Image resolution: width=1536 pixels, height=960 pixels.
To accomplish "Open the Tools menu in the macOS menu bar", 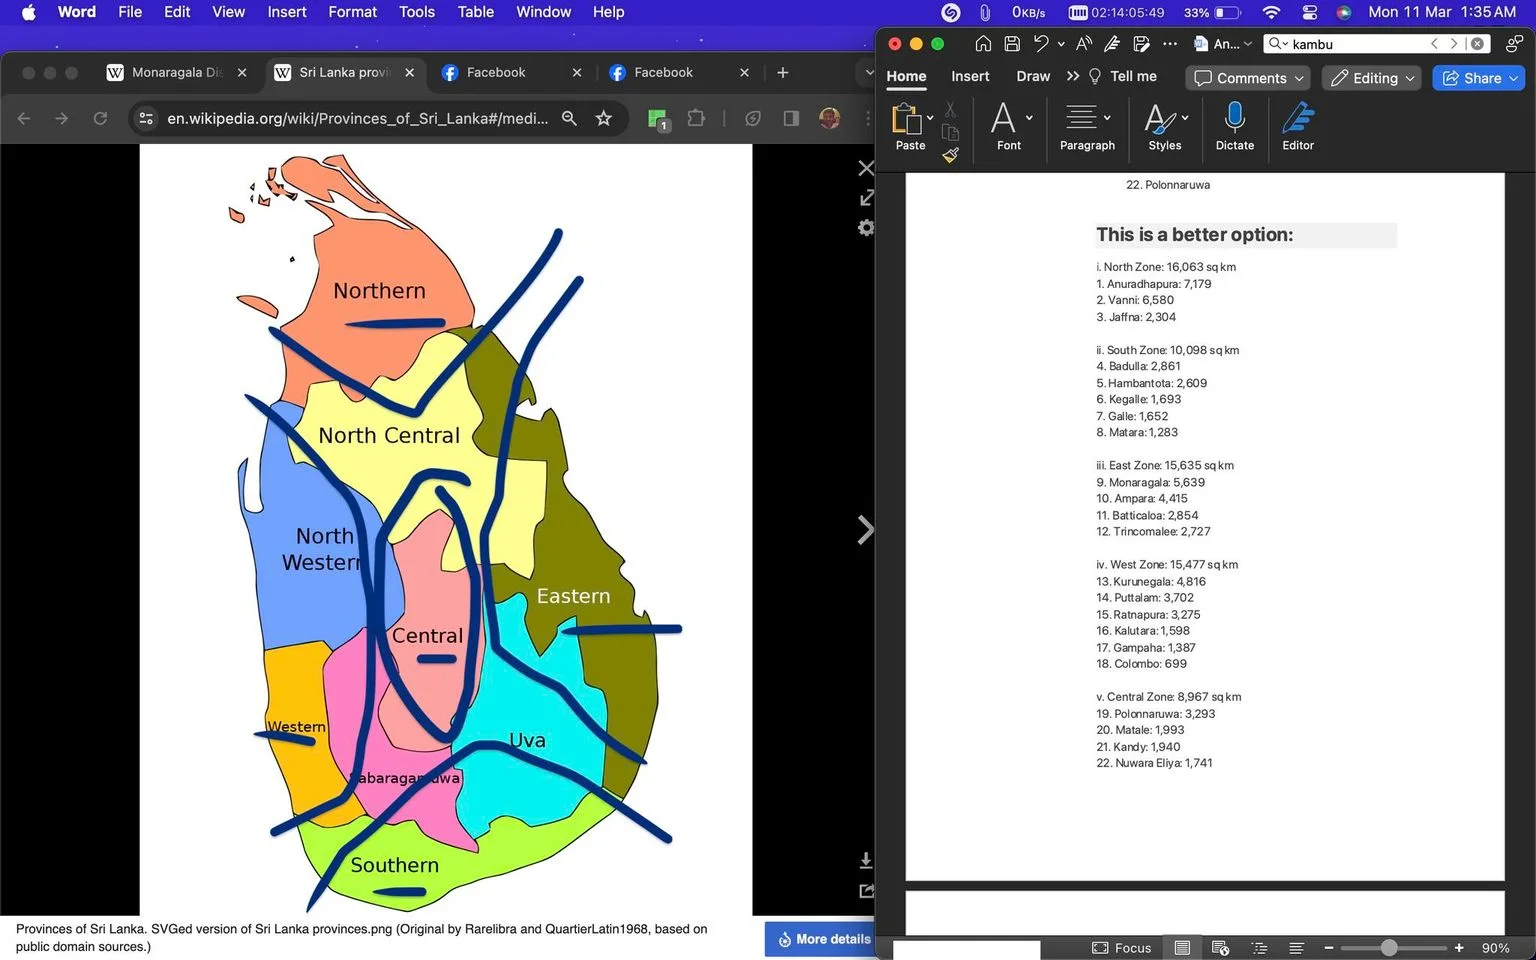I will [x=417, y=12].
